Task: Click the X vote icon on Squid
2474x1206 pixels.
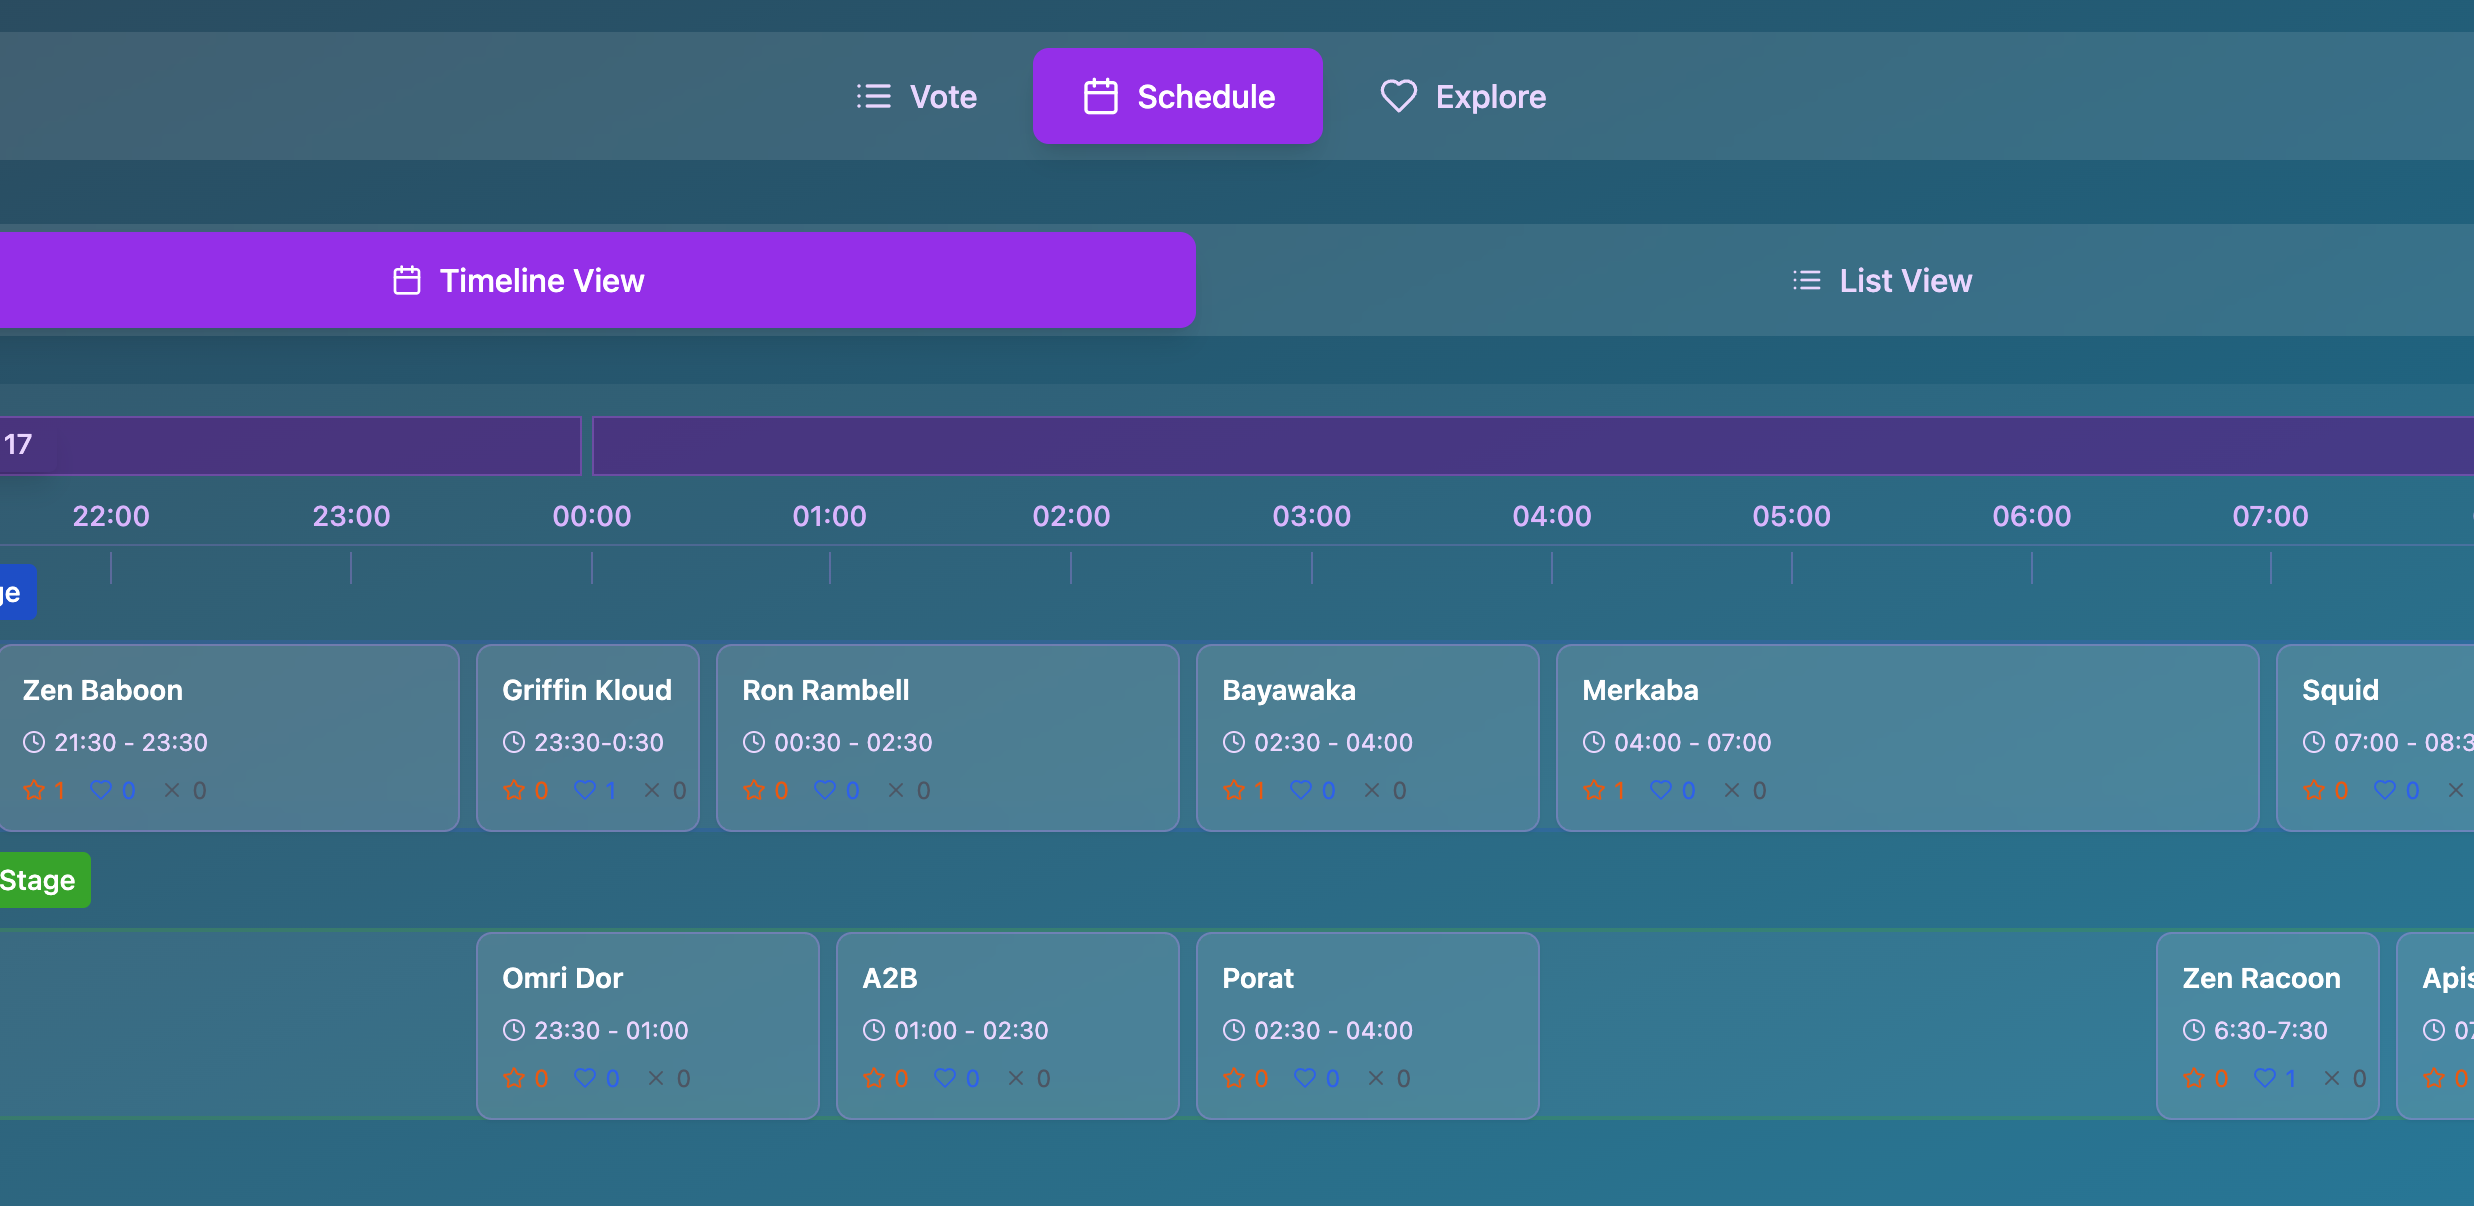Action: tap(2457, 790)
